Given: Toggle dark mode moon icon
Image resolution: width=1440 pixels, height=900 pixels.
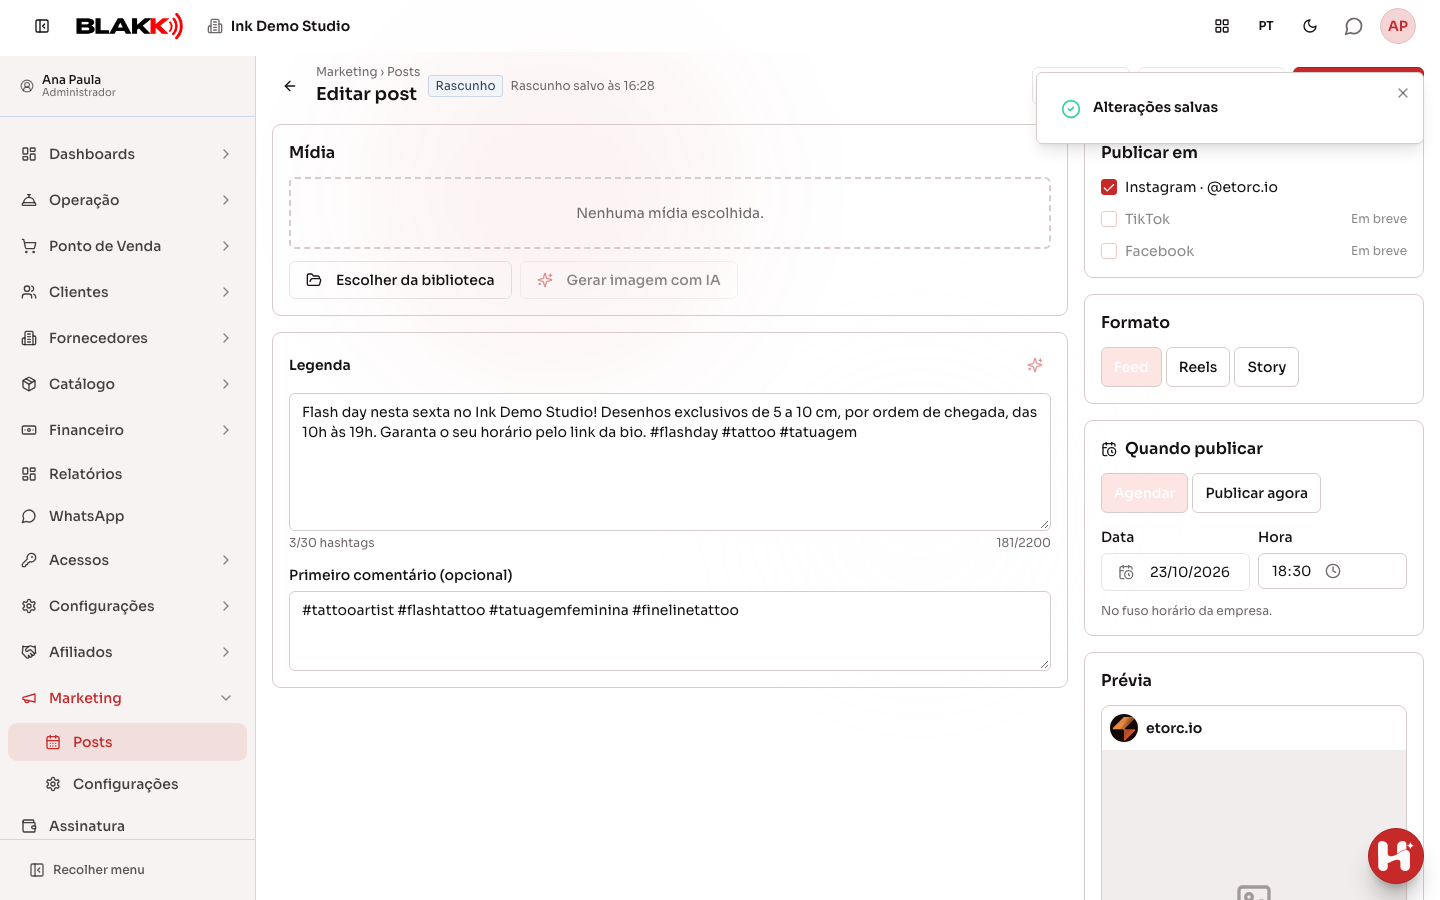Looking at the screenshot, I should pos(1310,26).
